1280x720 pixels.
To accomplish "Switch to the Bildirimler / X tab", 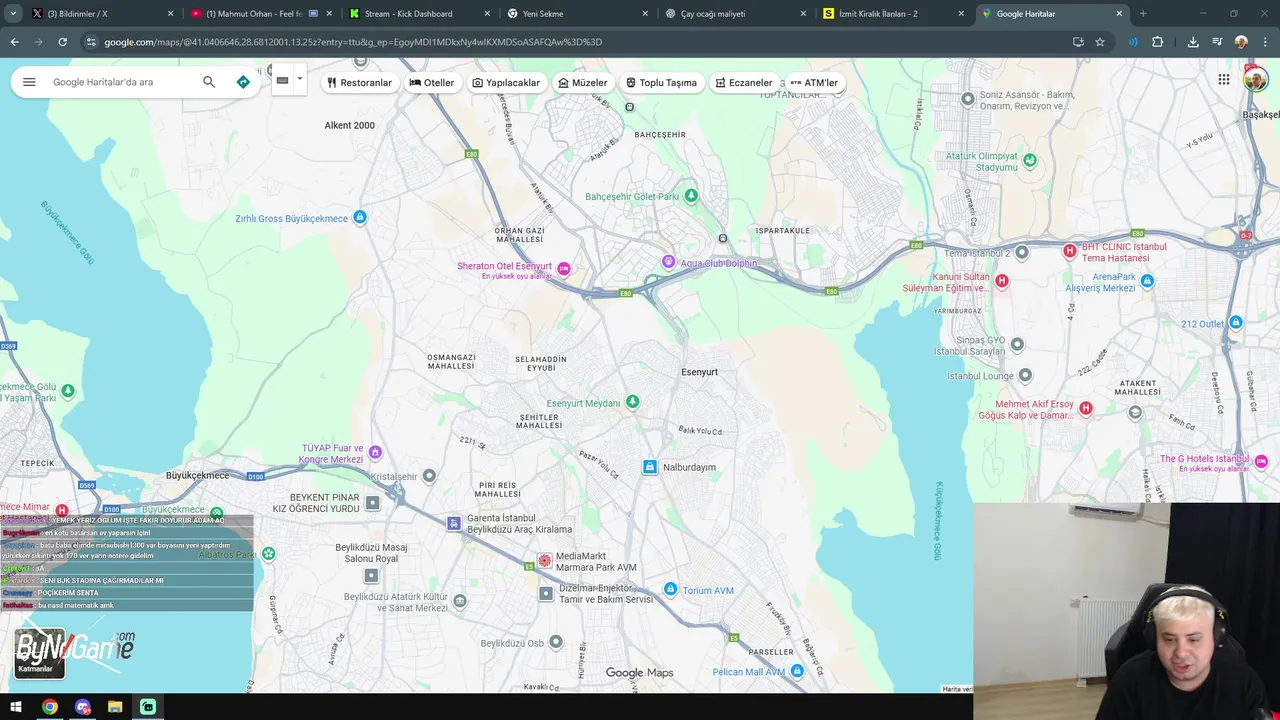I will (x=100, y=14).
